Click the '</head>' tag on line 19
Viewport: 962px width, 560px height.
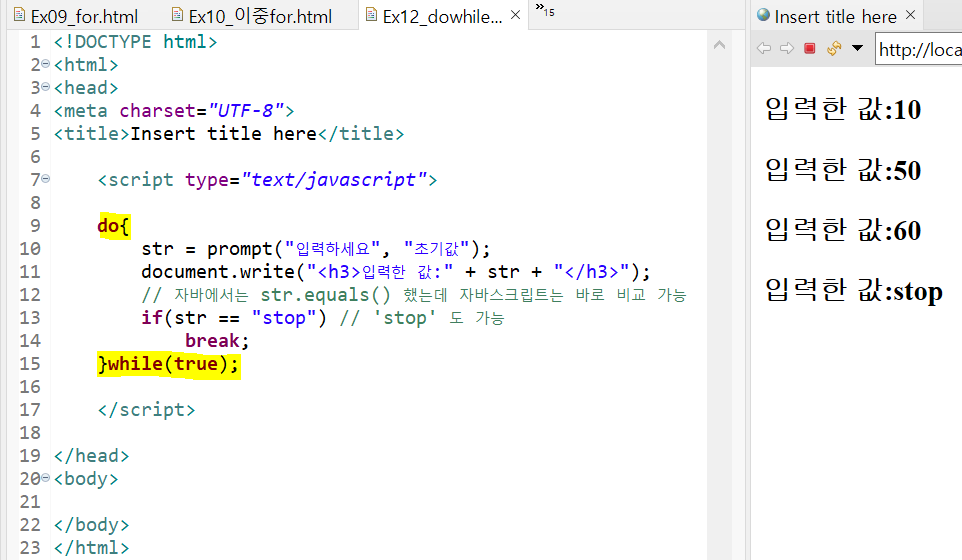point(91,456)
